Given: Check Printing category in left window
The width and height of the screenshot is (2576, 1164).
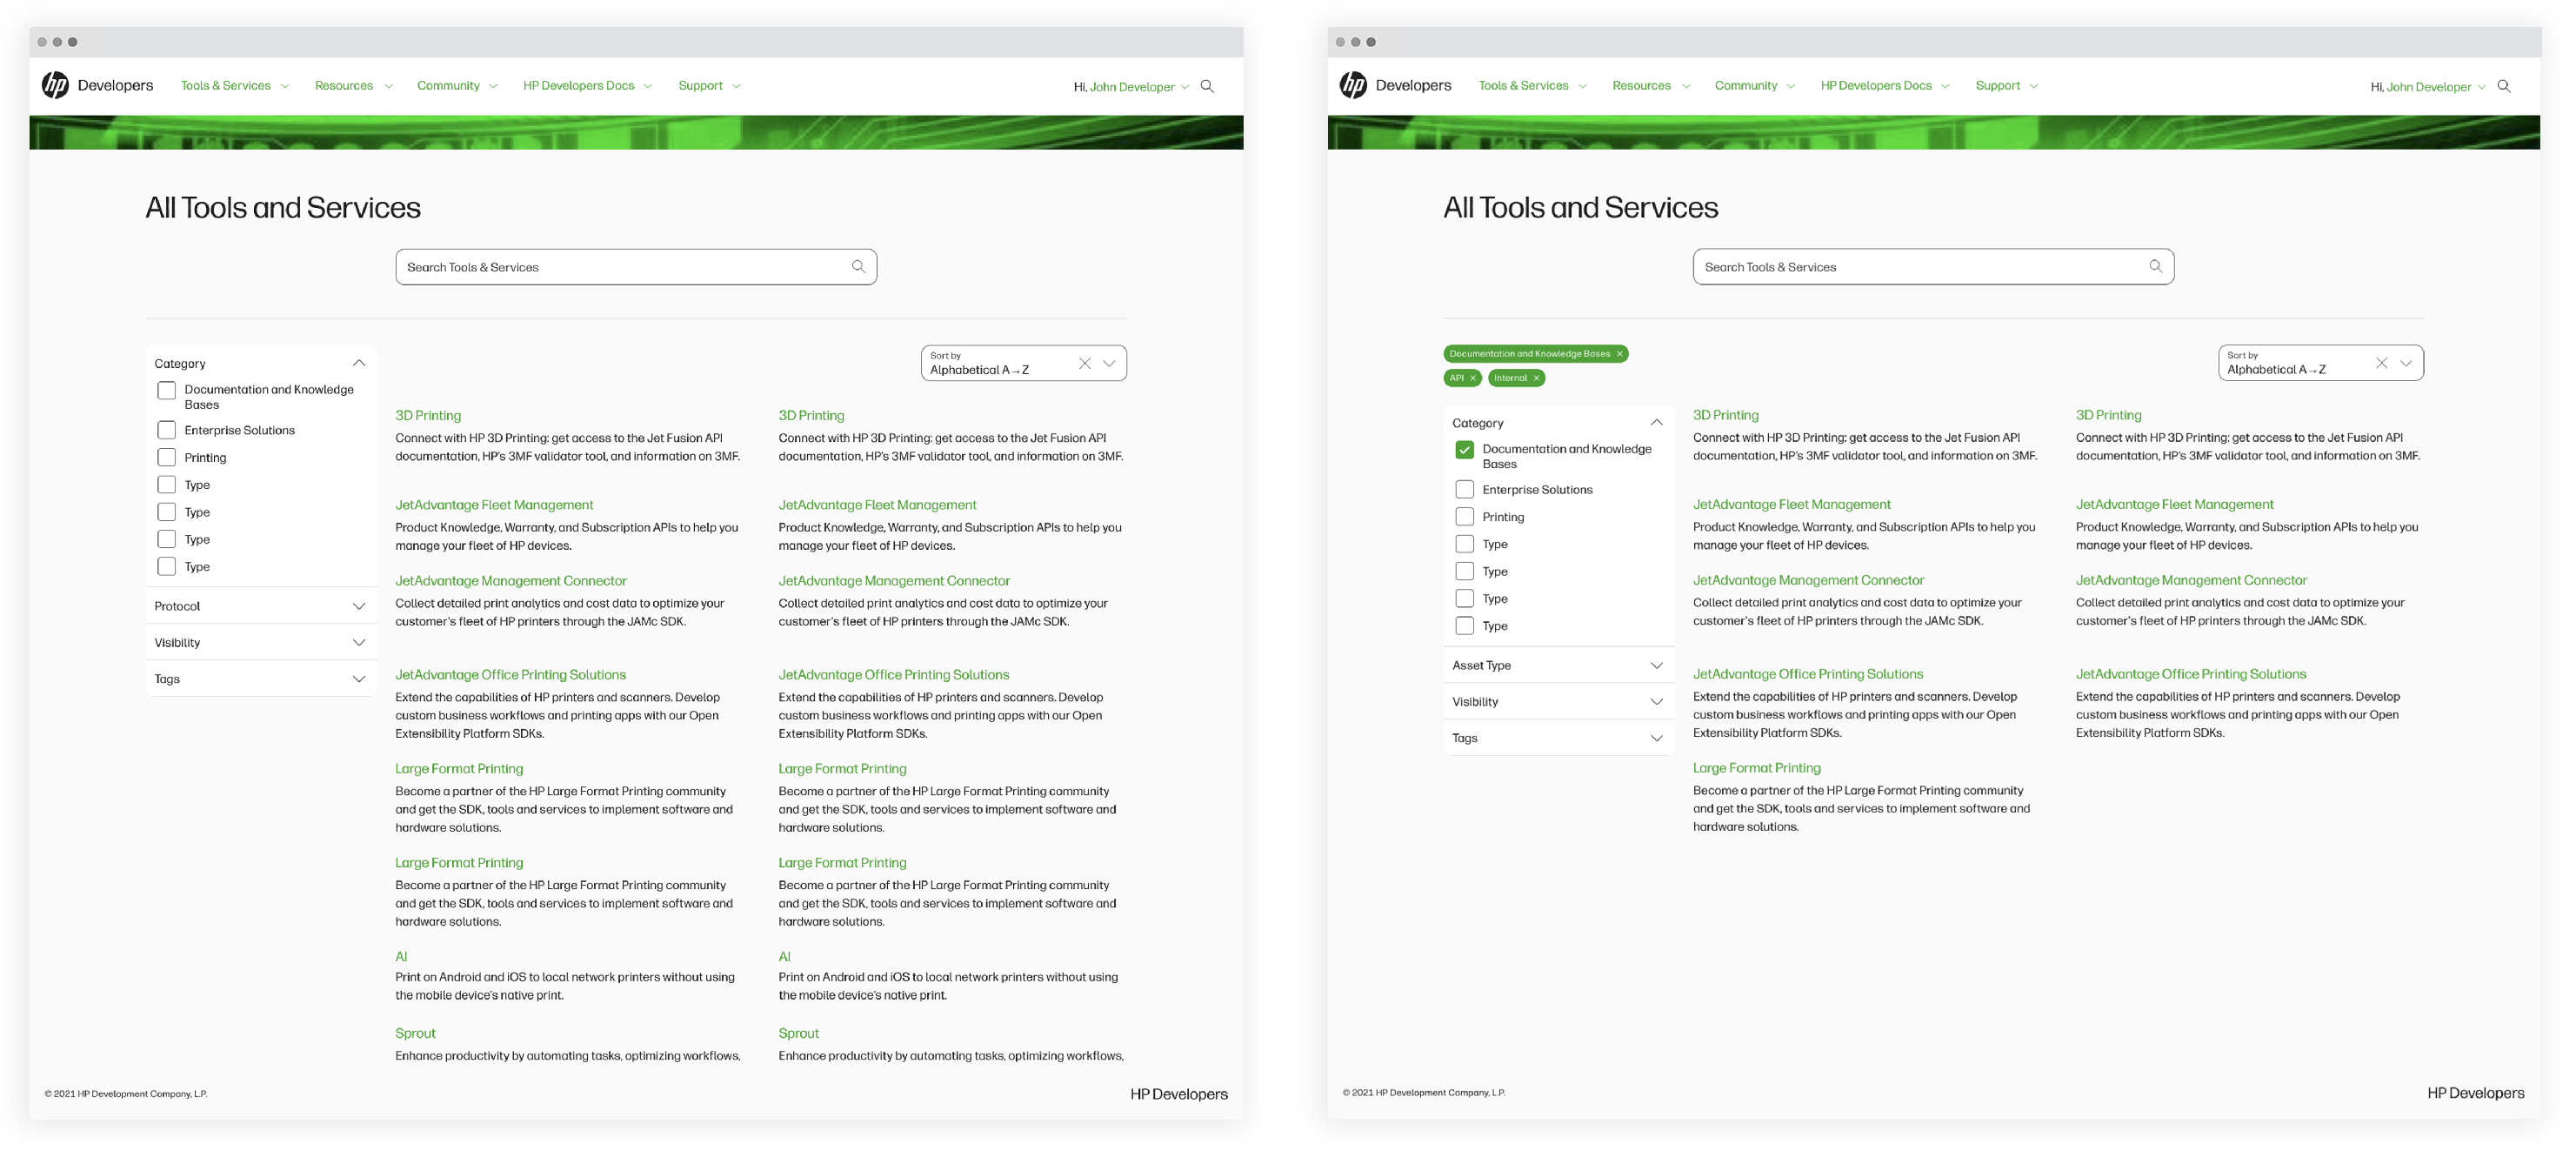Looking at the screenshot, I should tap(167, 458).
